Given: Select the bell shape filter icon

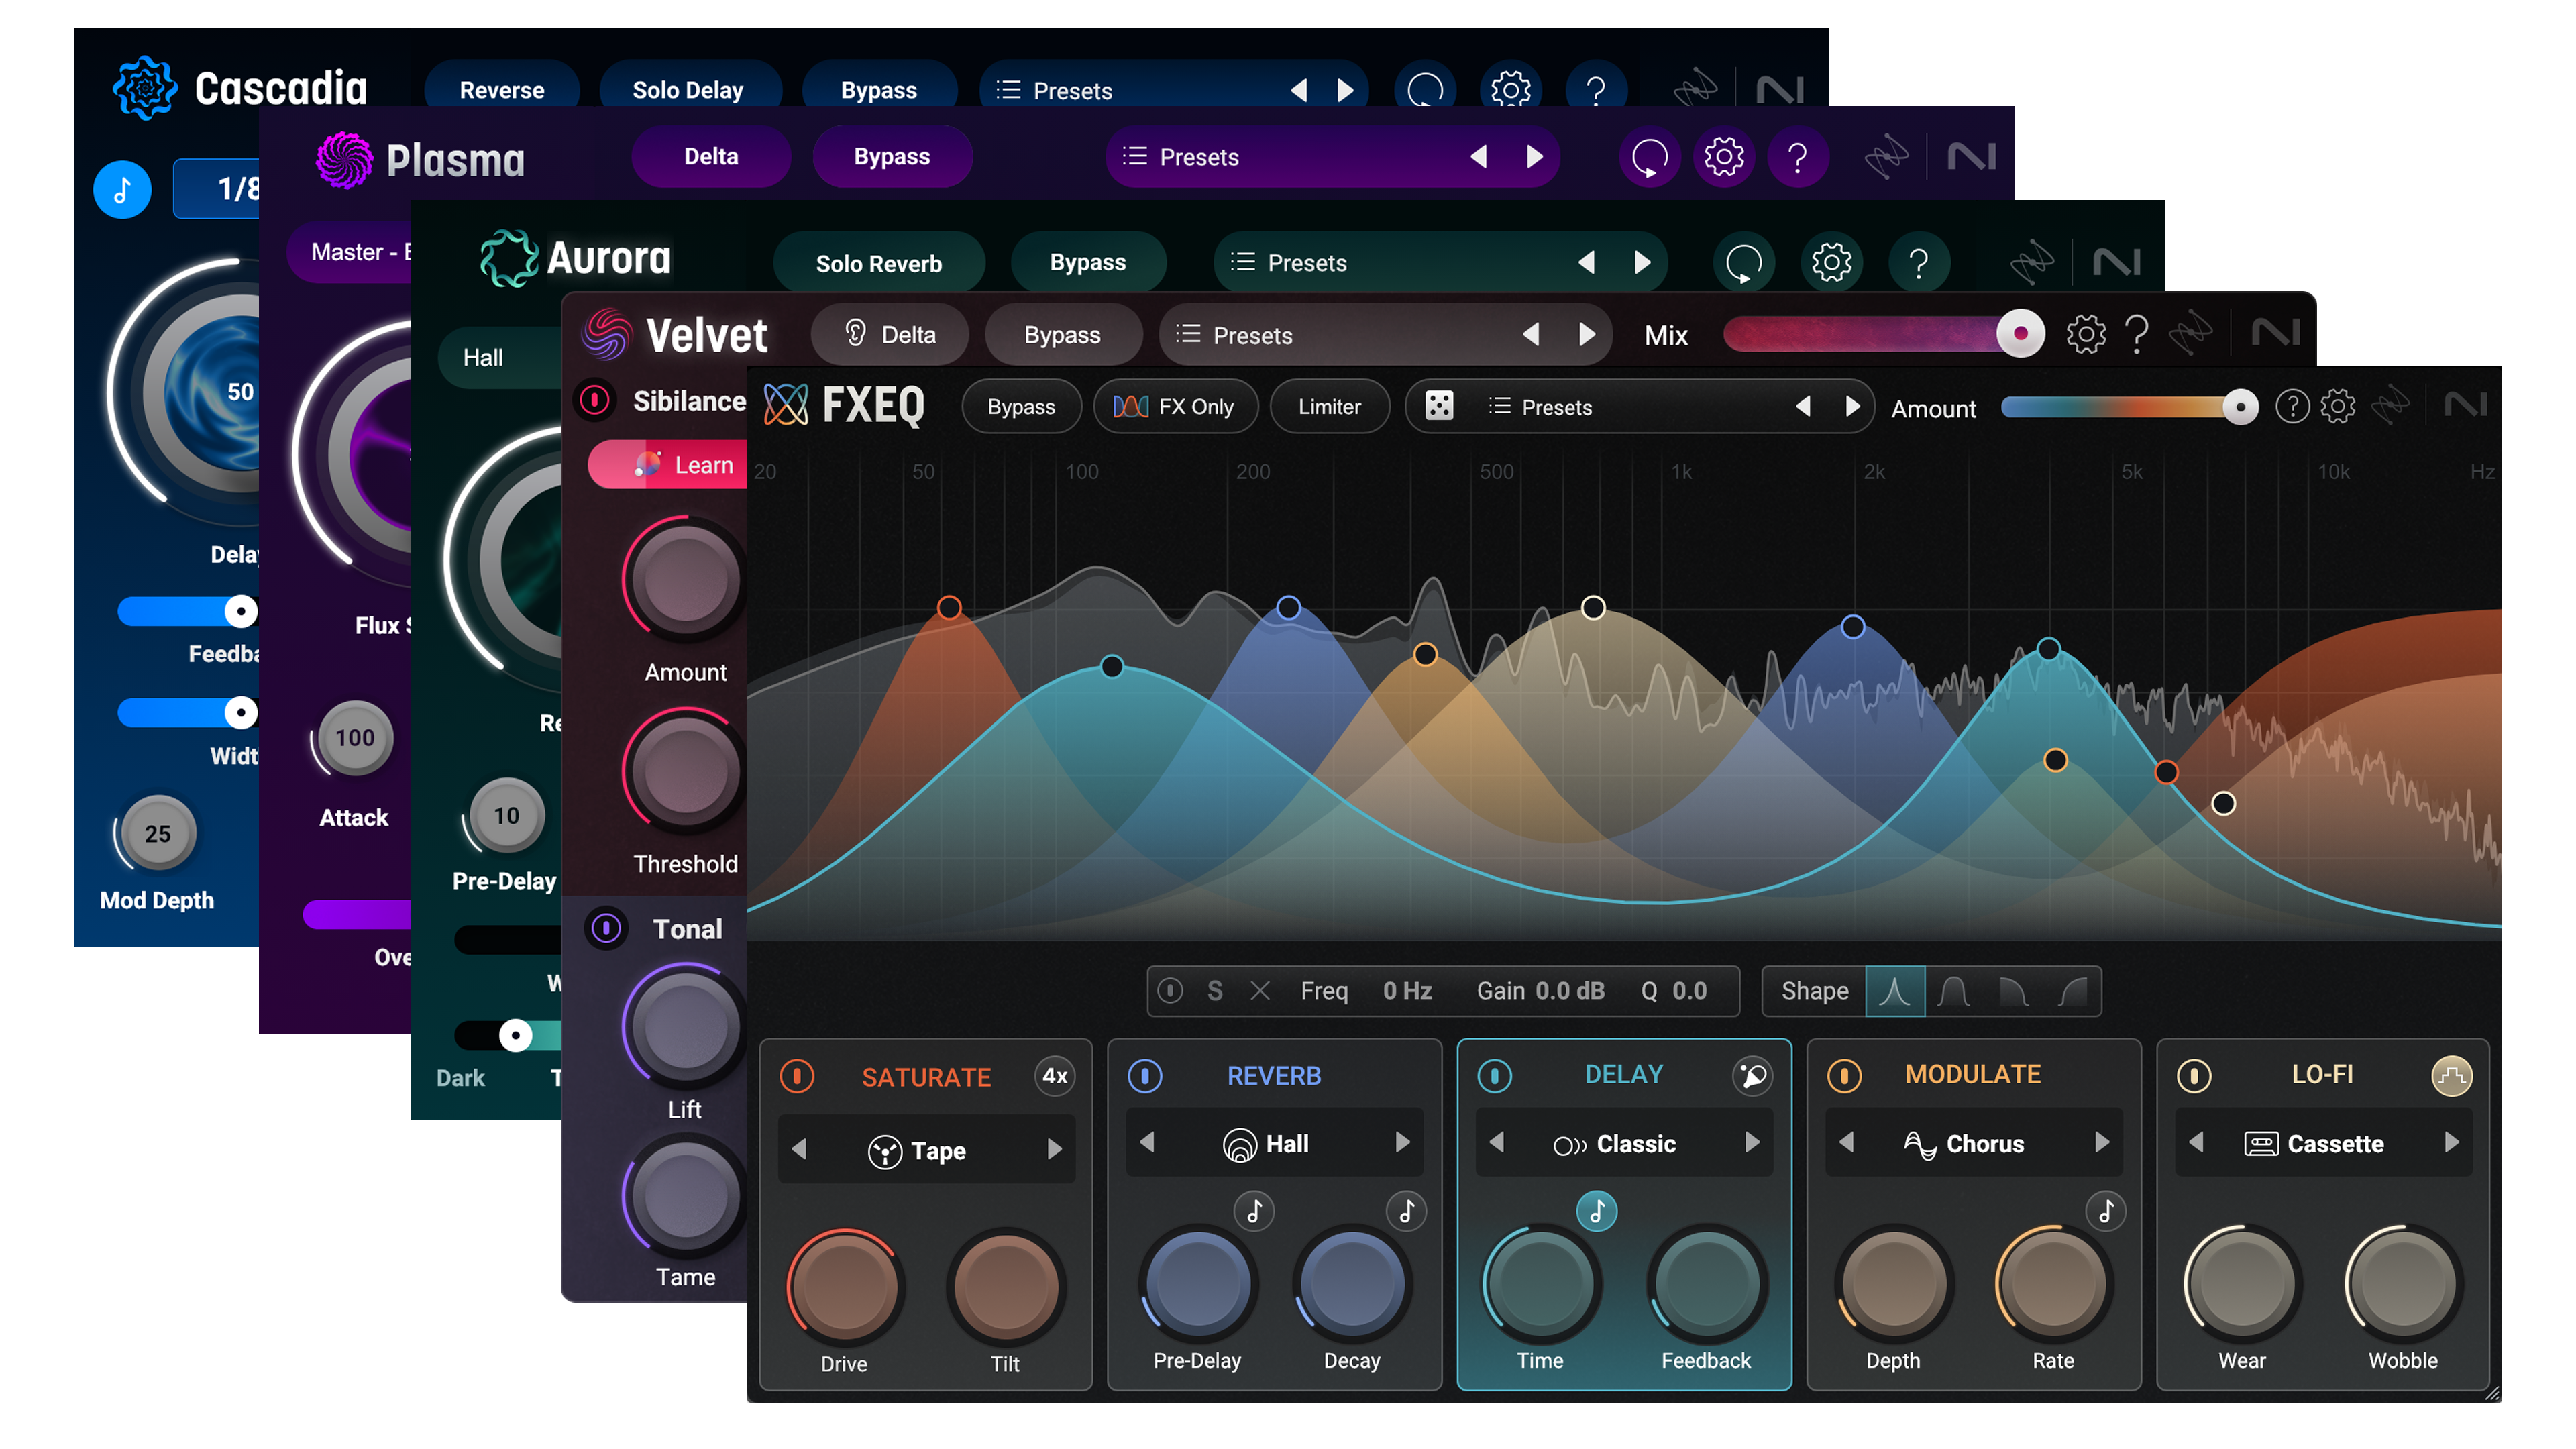Looking at the screenshot, I should pos(1894,991).
